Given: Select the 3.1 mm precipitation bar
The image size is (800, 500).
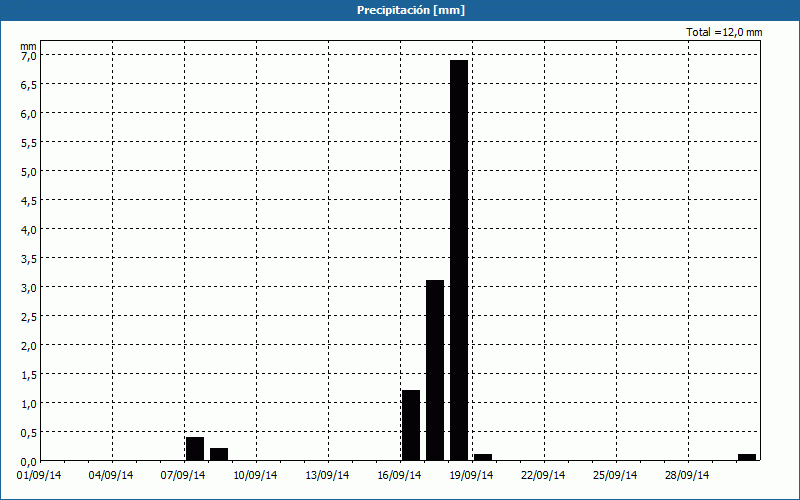Looking at the screenshot, I should point(435,370).
